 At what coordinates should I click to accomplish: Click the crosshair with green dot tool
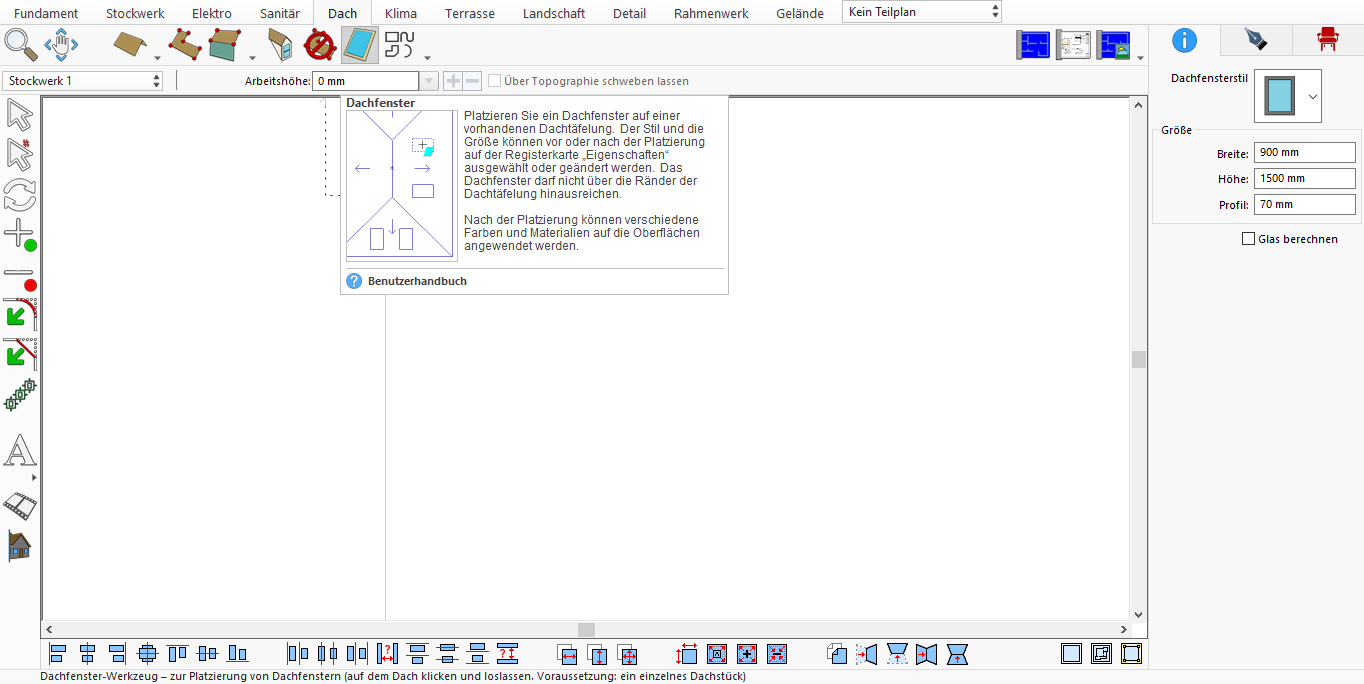pyautogui.click(x=20, y=236)
